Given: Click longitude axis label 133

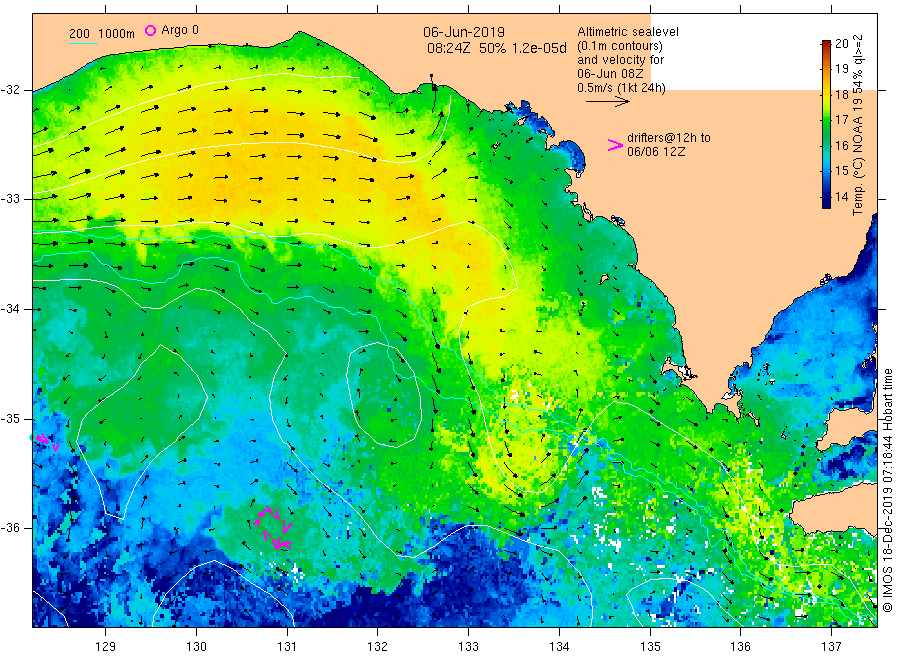Looking at the screenshot, I should (x=468, y=647).
